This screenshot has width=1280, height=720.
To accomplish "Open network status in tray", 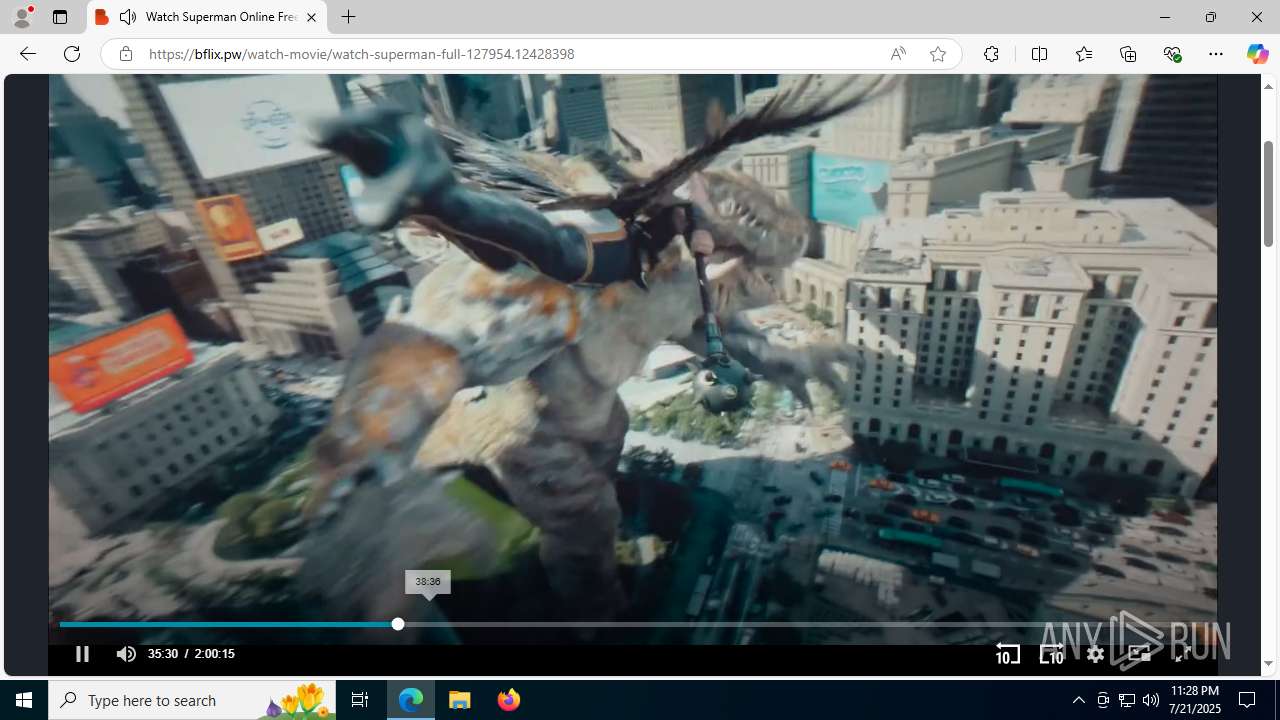I will click(x=1126, y=700).
